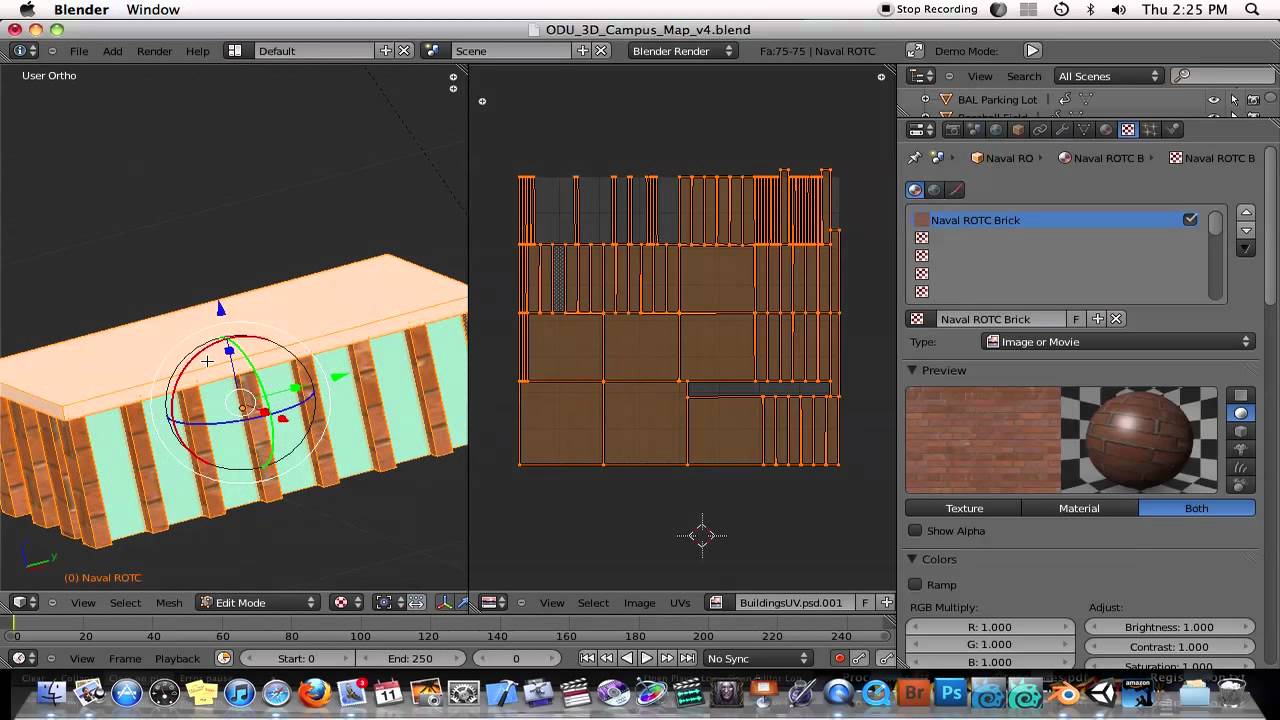Toggle fake user F for texture
This screenshot has height=720, width=1280.
click(x=1076, y=319)
